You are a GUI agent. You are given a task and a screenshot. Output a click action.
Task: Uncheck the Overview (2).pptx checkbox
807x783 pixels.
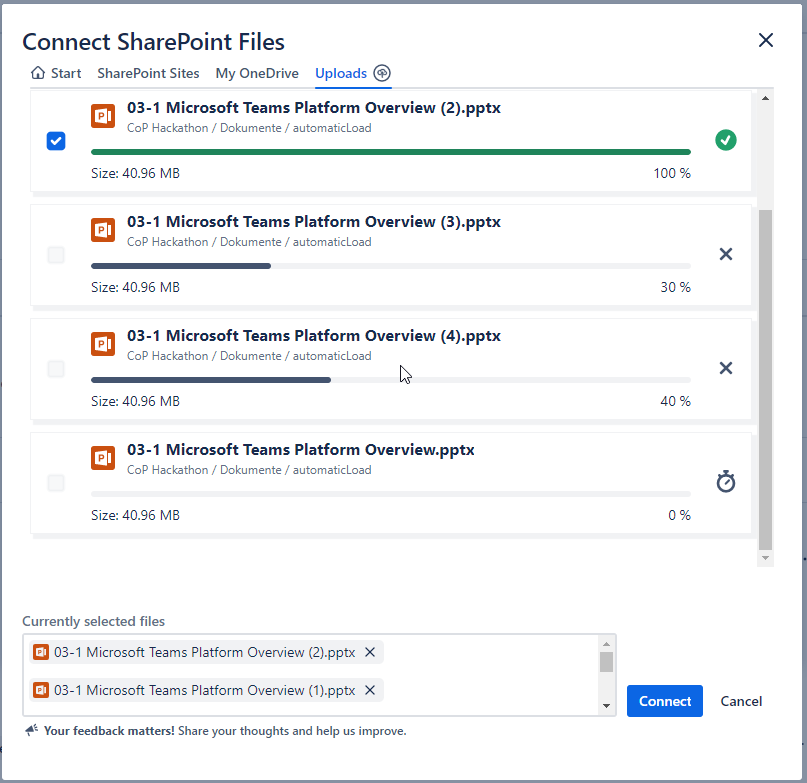coord(56,141)
